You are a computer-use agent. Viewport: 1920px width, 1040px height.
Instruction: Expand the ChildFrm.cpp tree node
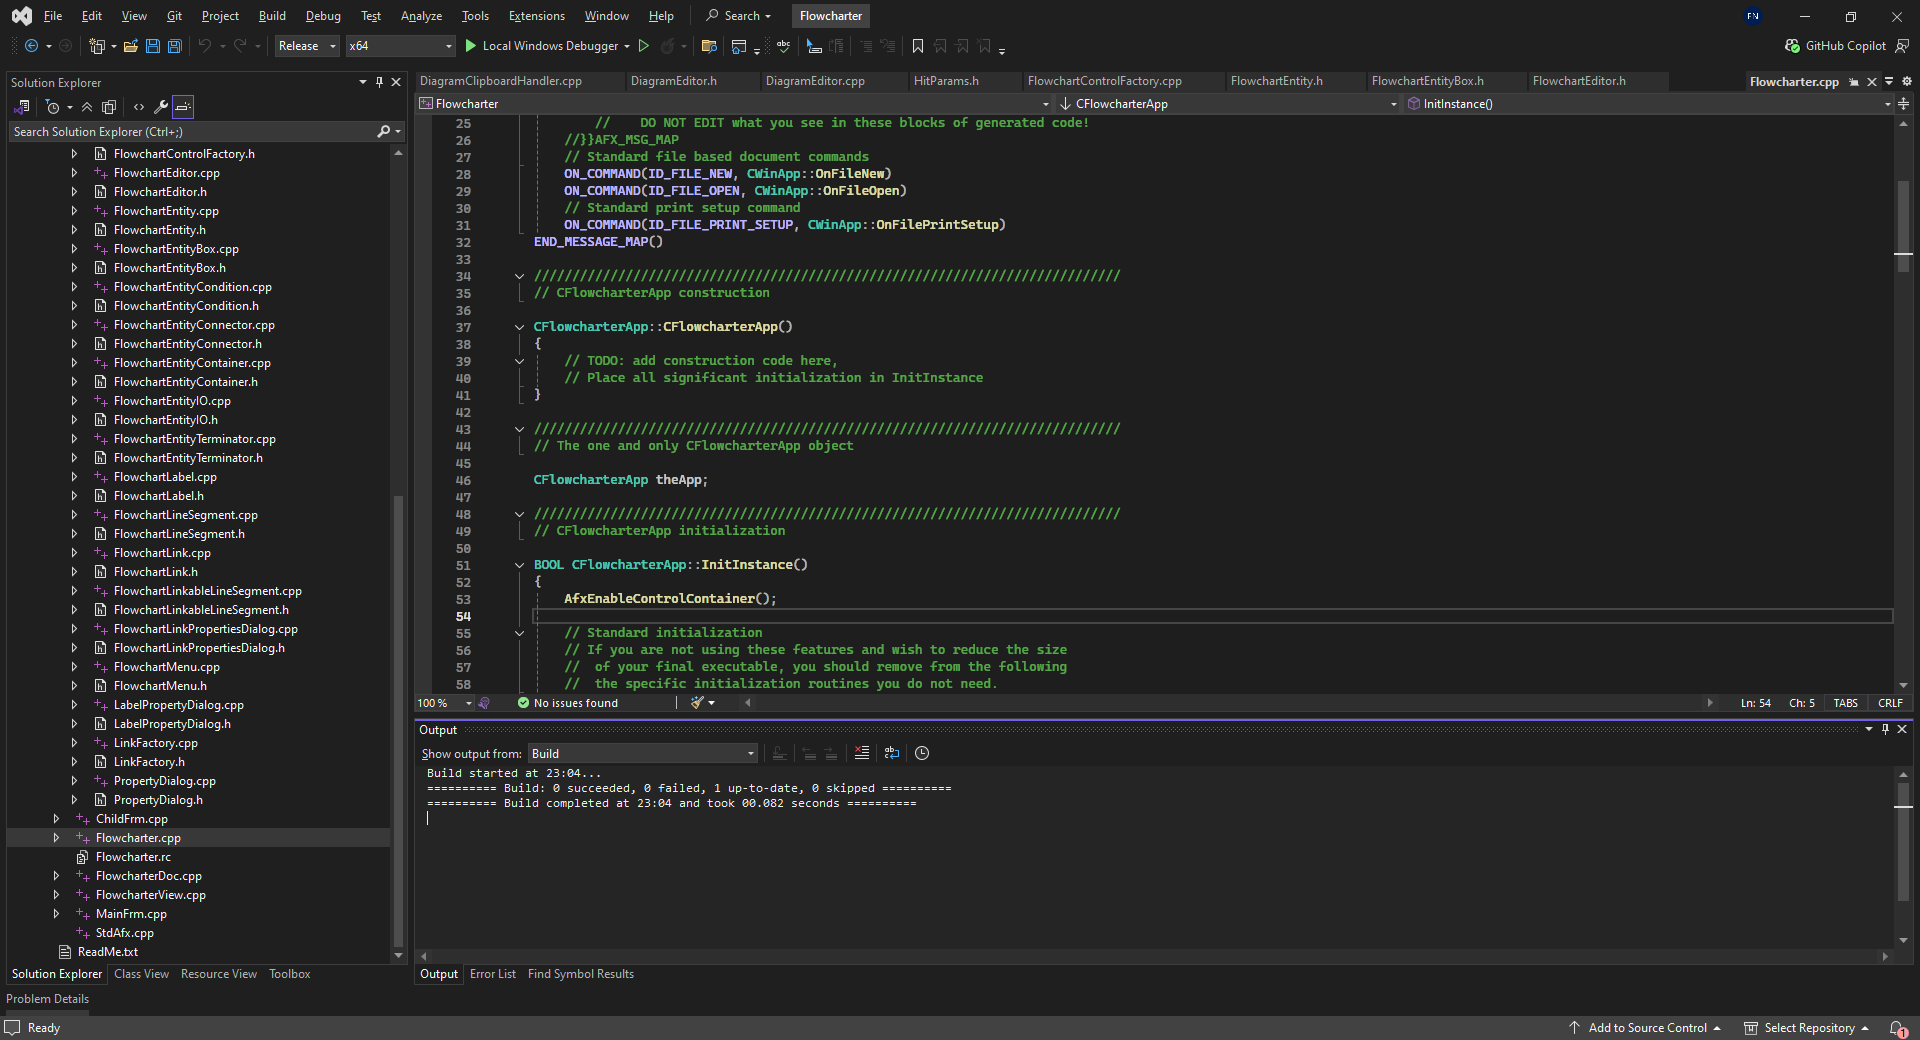[x=56, y=819]
